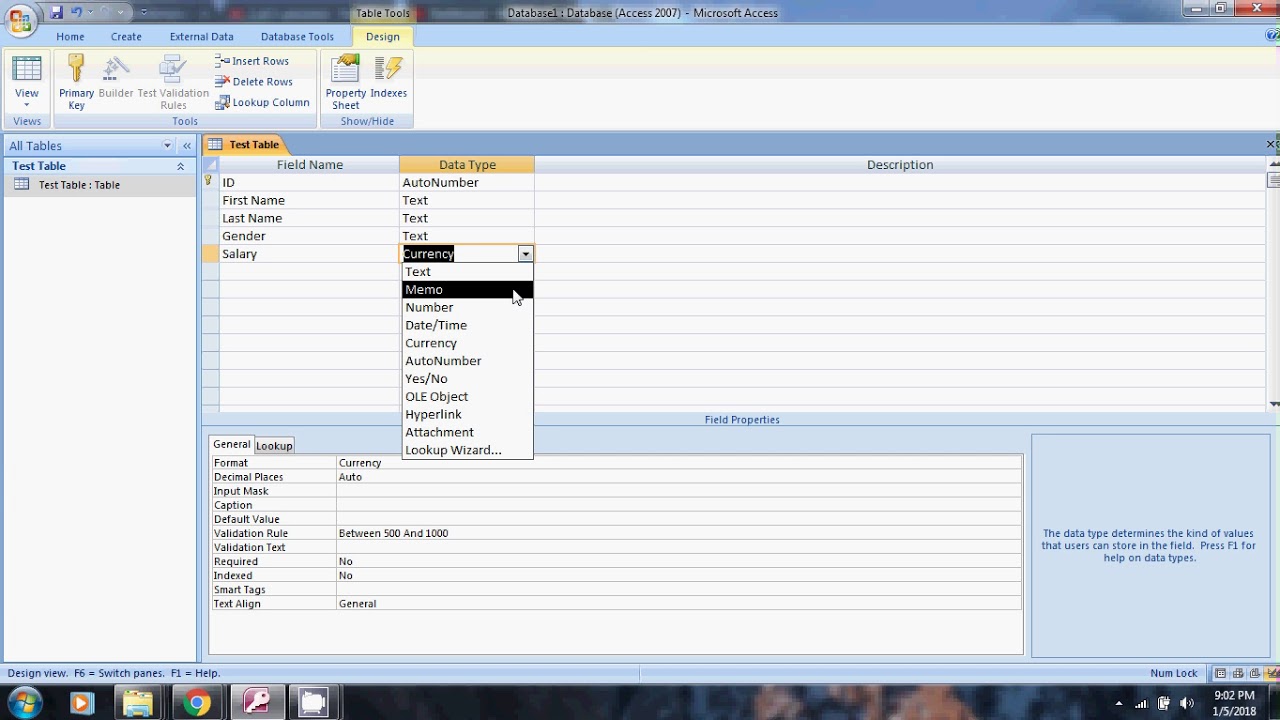Choose Date/Time from the data type list
1280x720 pixels.
[x=468, y=326]
